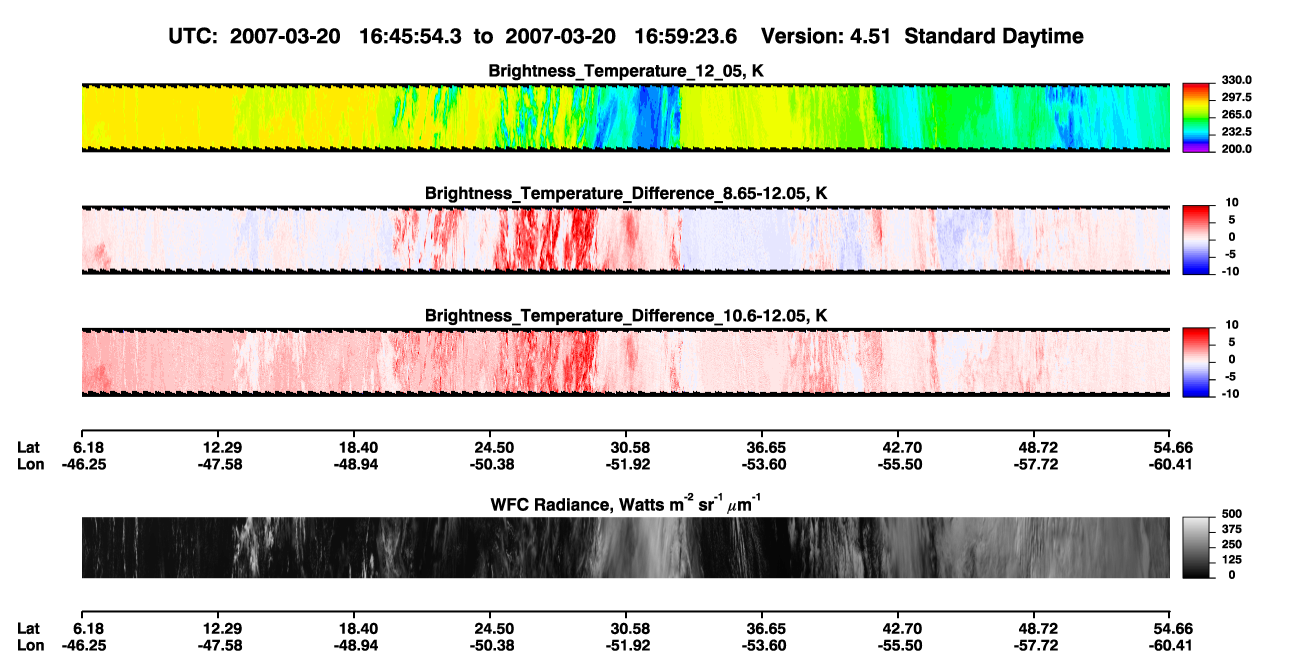Click the grayscale colorbar for WFC Radiance

pyautogui.click(x=1195, y=546)
